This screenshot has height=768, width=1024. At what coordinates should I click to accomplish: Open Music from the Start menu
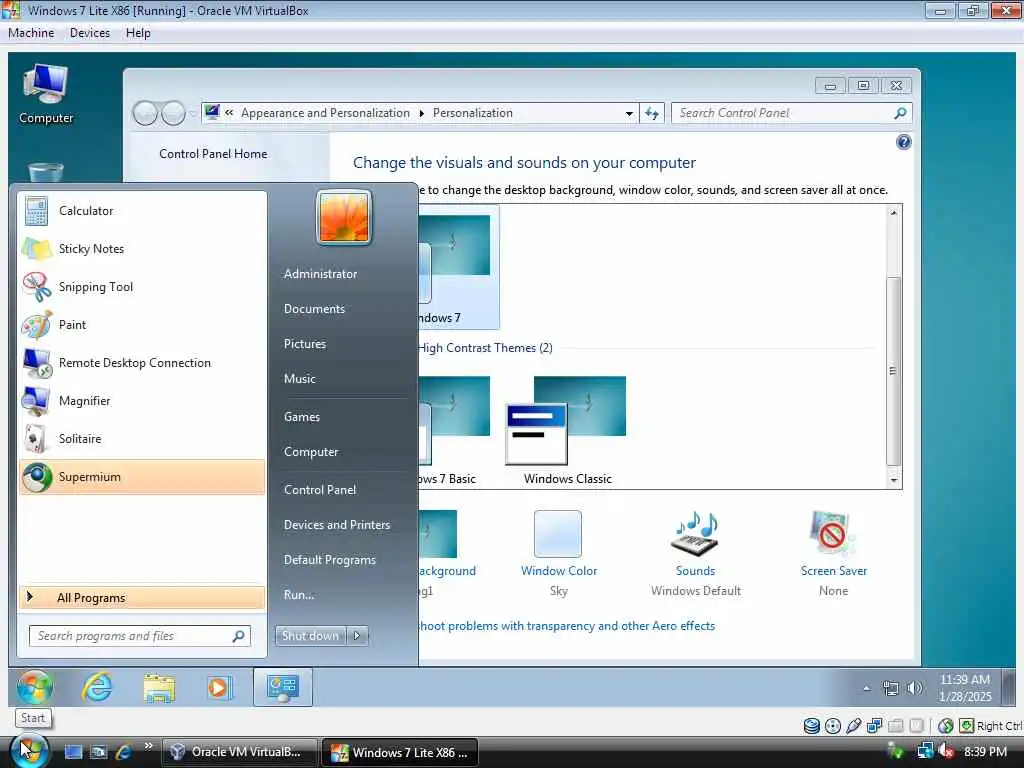click(300, 379)
